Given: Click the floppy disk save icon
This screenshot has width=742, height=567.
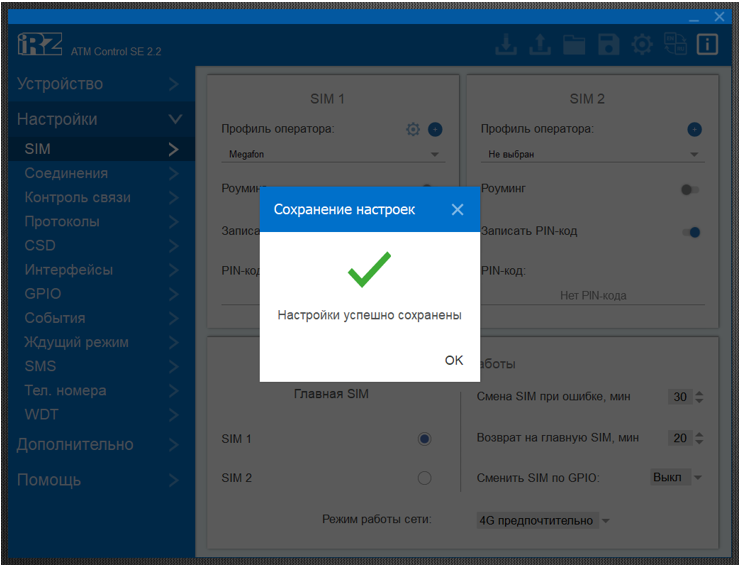Looking at the screenshot, I should 608,45.
